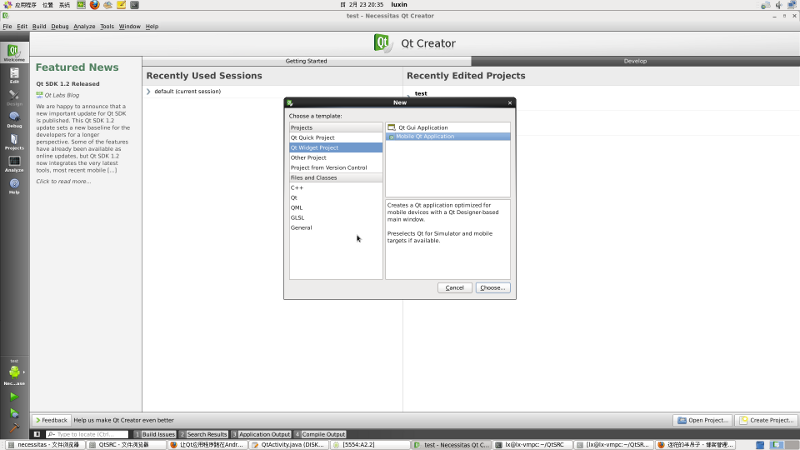
Task: Click the 'Type to locate' search field
Action: (x=87, y=434)
